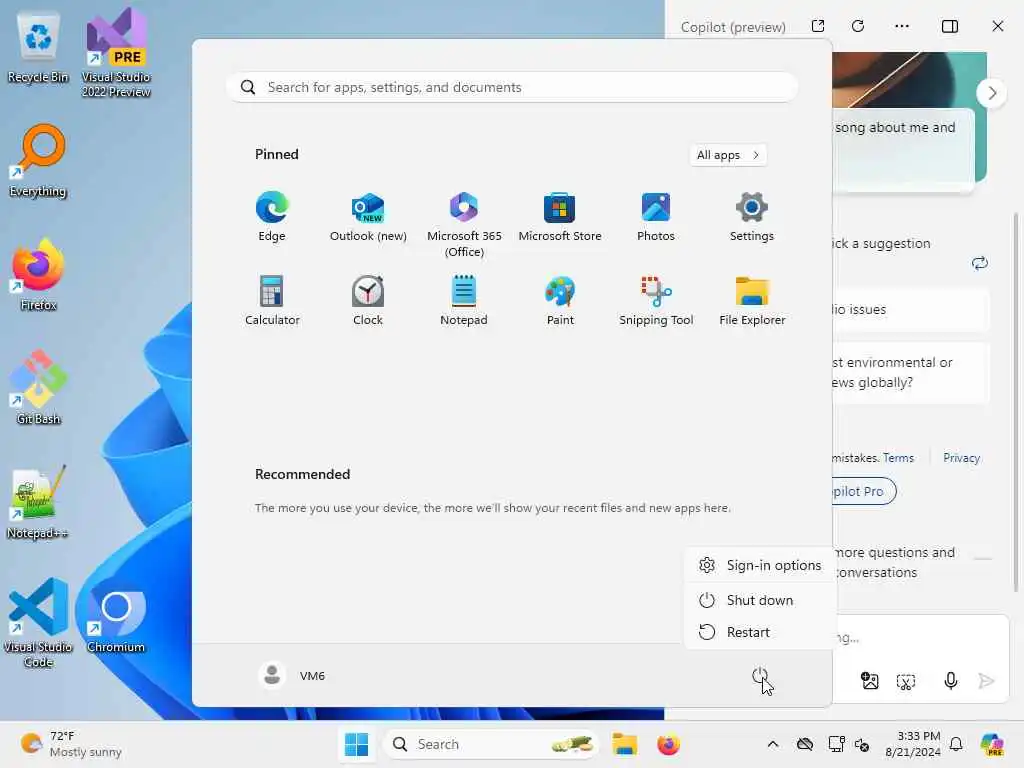Select Chromium desktop shortcut
Screen dimensions: 1024x768
click(x=116, y=617)
